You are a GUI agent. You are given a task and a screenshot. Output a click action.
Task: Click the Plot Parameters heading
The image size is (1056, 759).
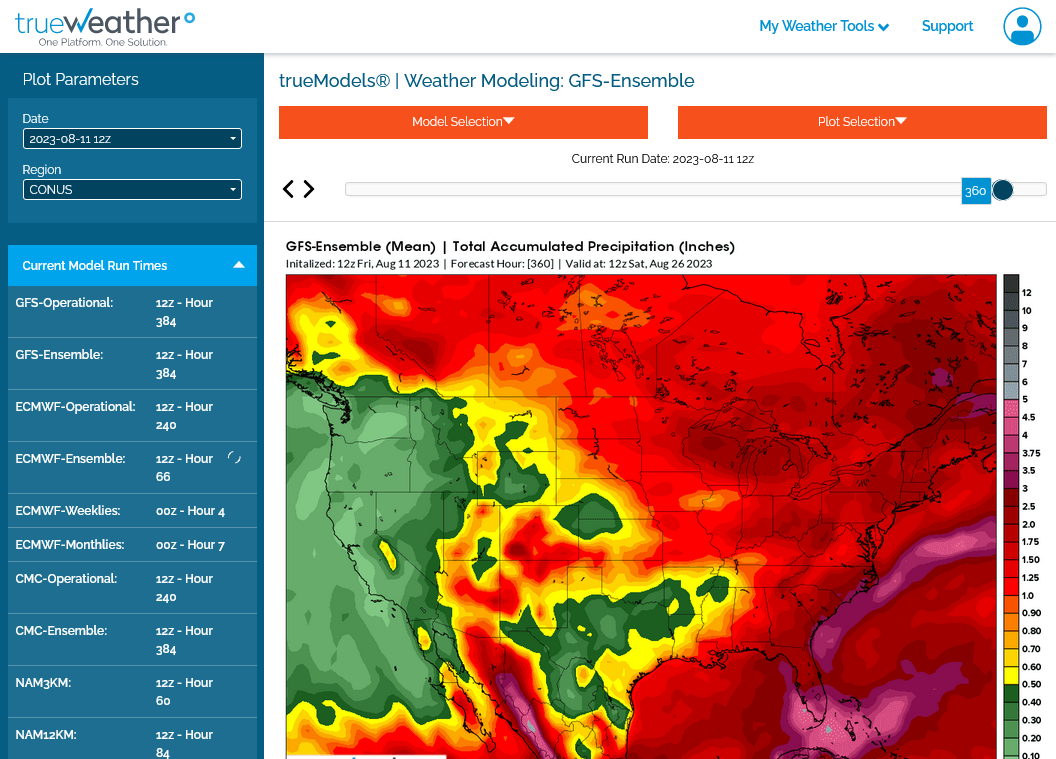(x=81, y=79)
